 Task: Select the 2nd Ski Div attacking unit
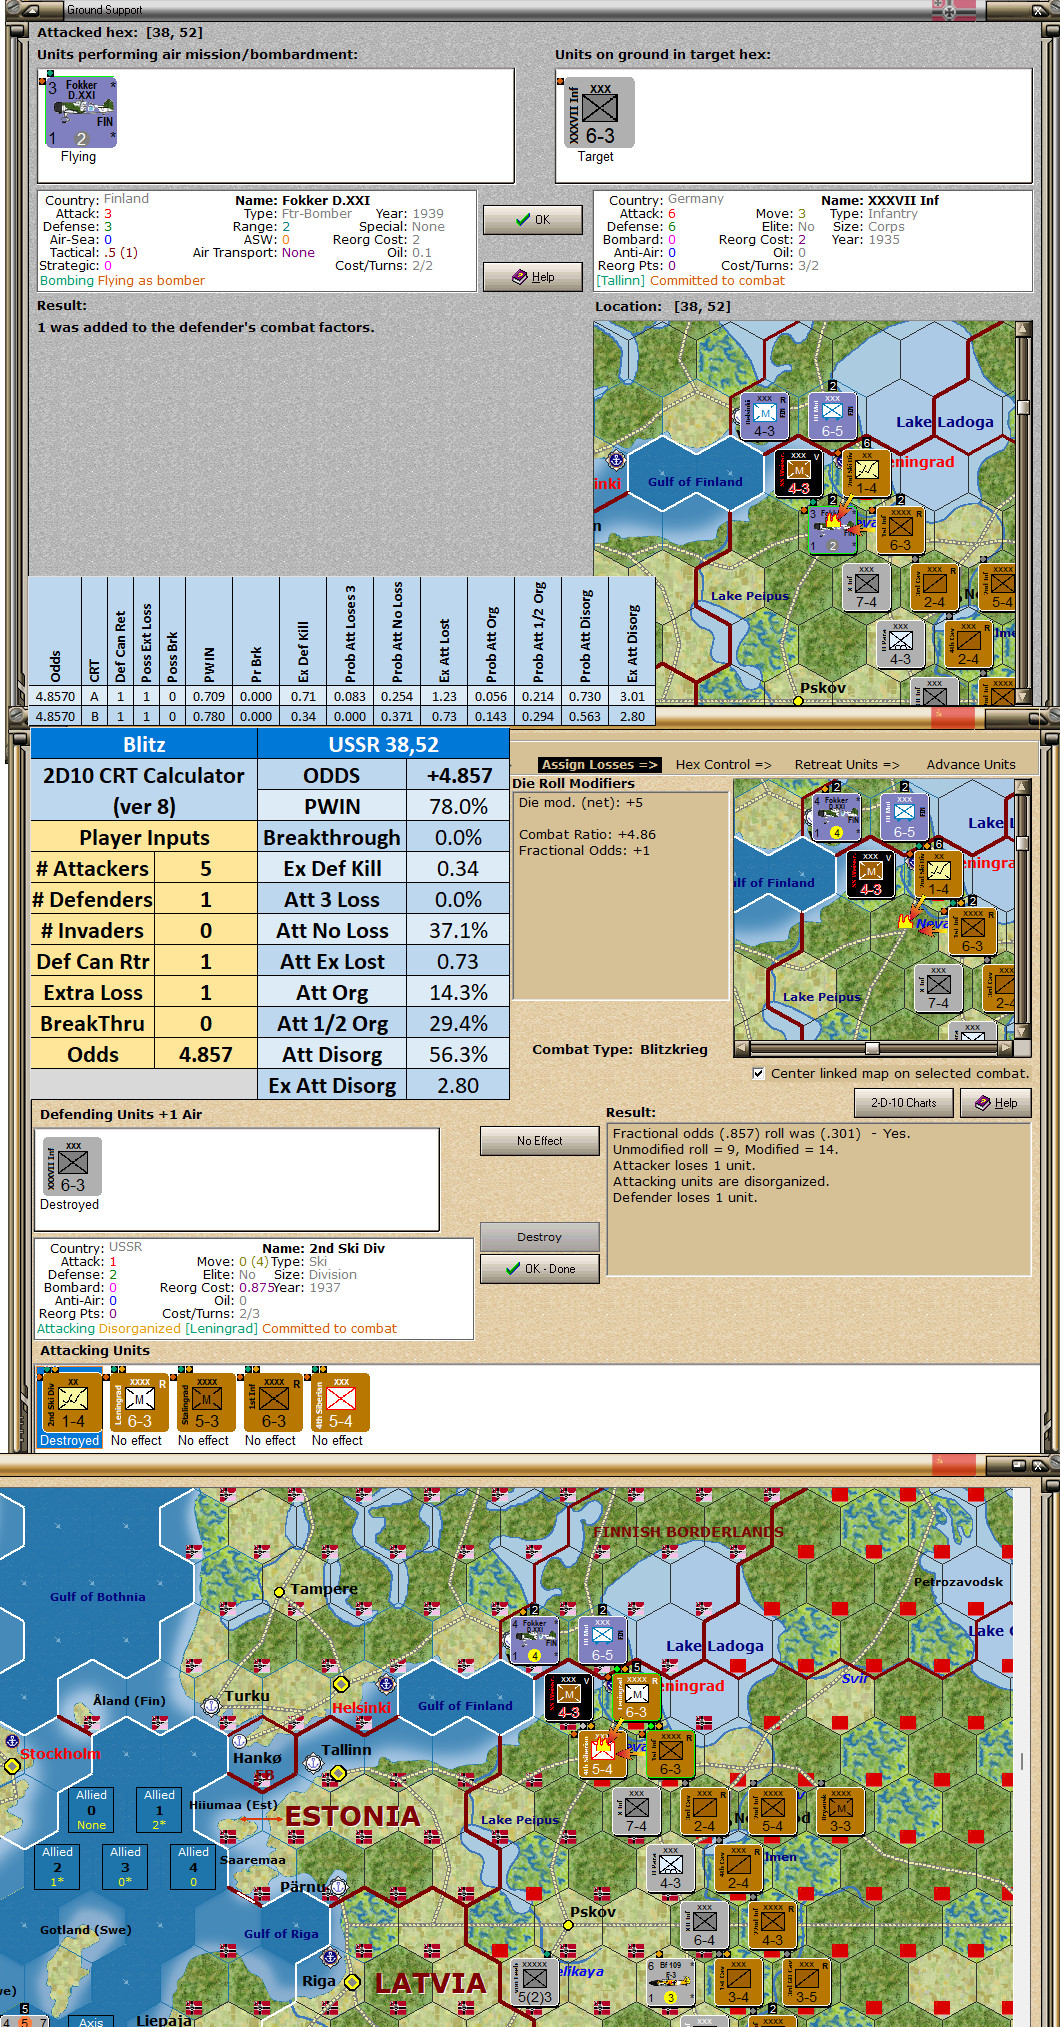coord(71,1403)
